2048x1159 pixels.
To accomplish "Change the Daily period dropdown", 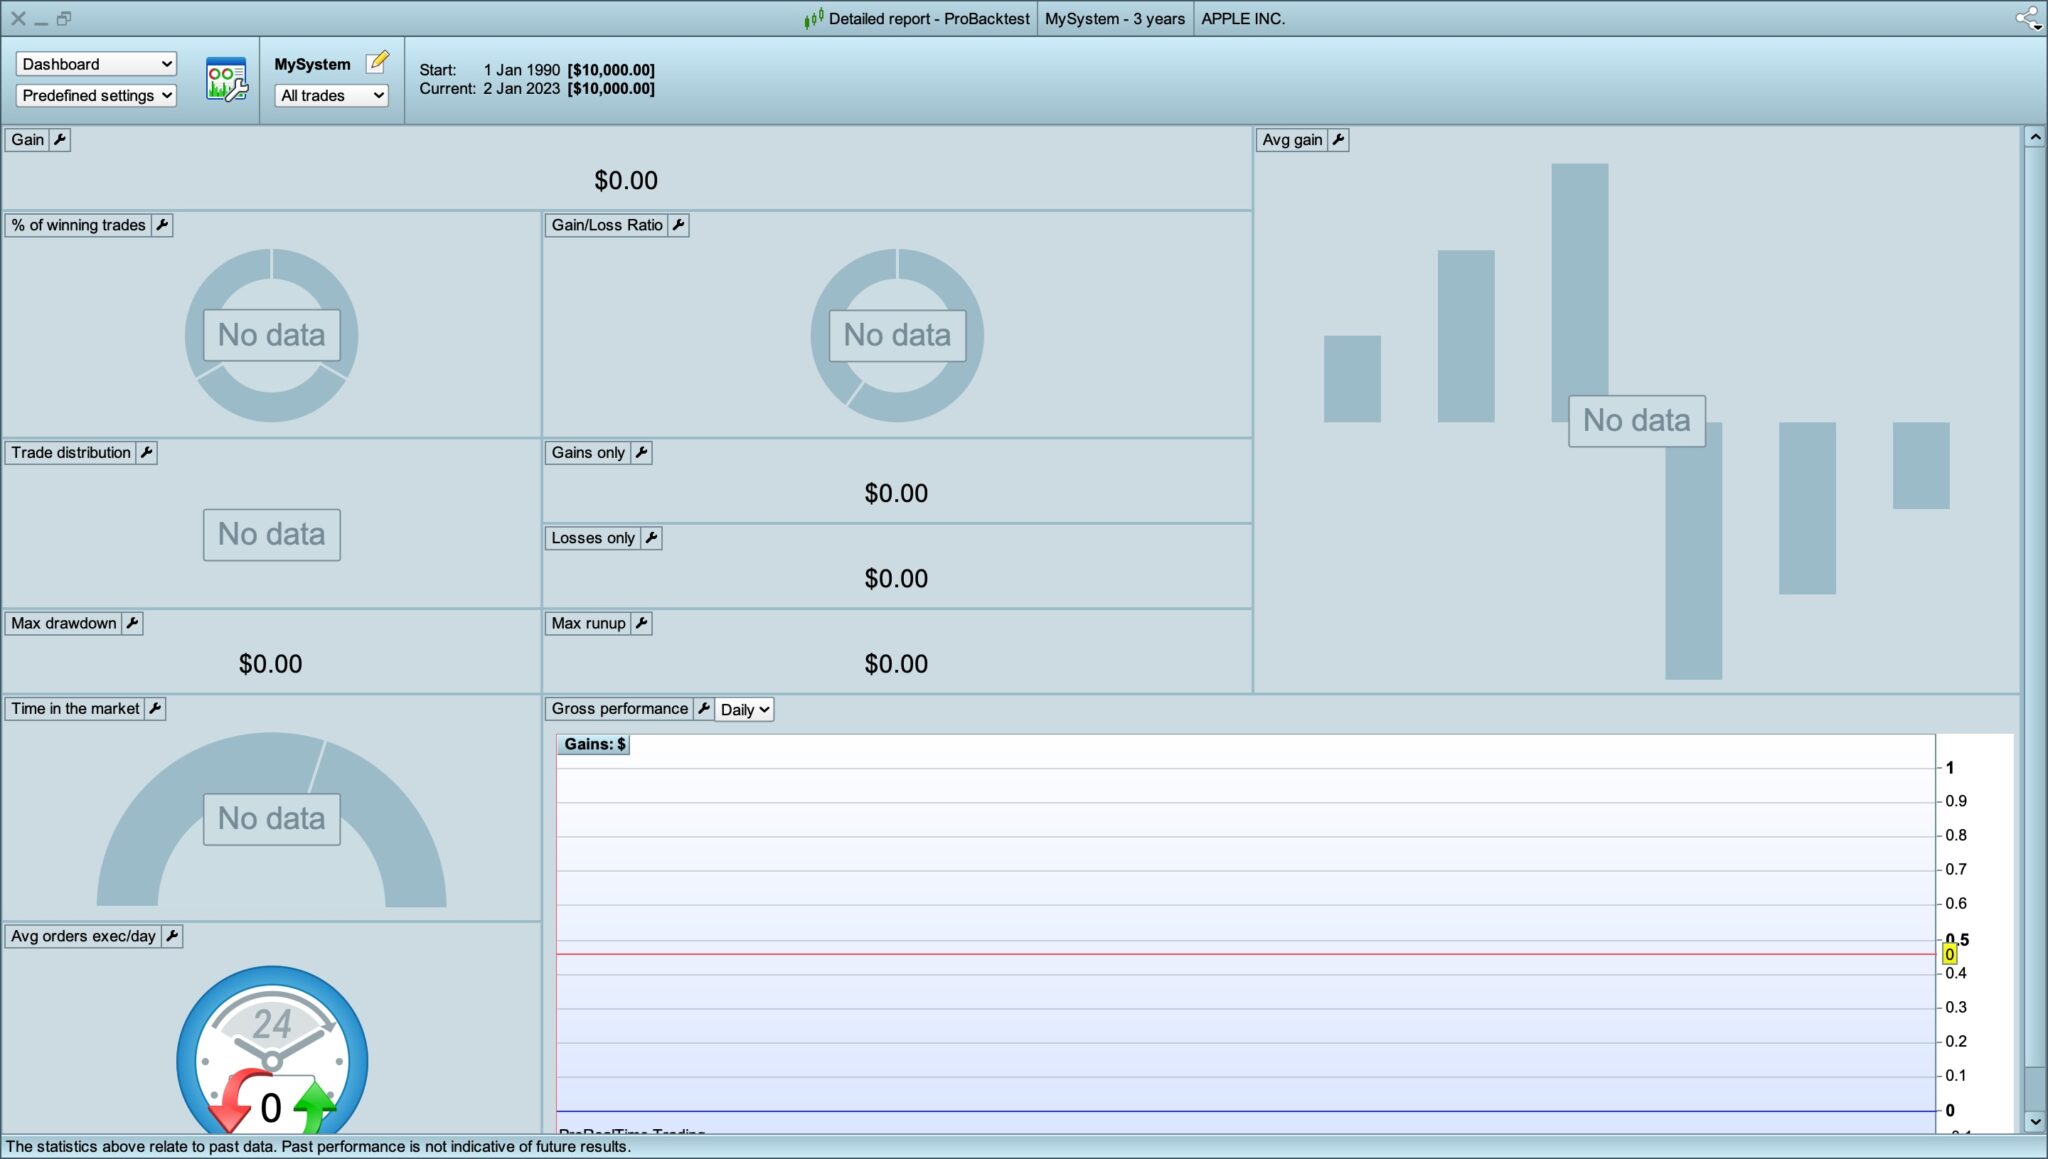I will tap(744, 710).
